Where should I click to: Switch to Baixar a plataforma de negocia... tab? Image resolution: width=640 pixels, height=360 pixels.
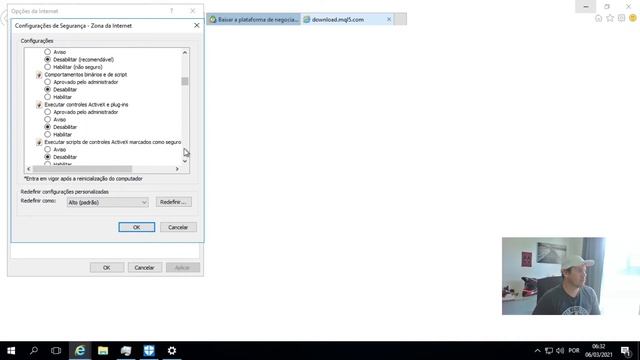point(253,20)
